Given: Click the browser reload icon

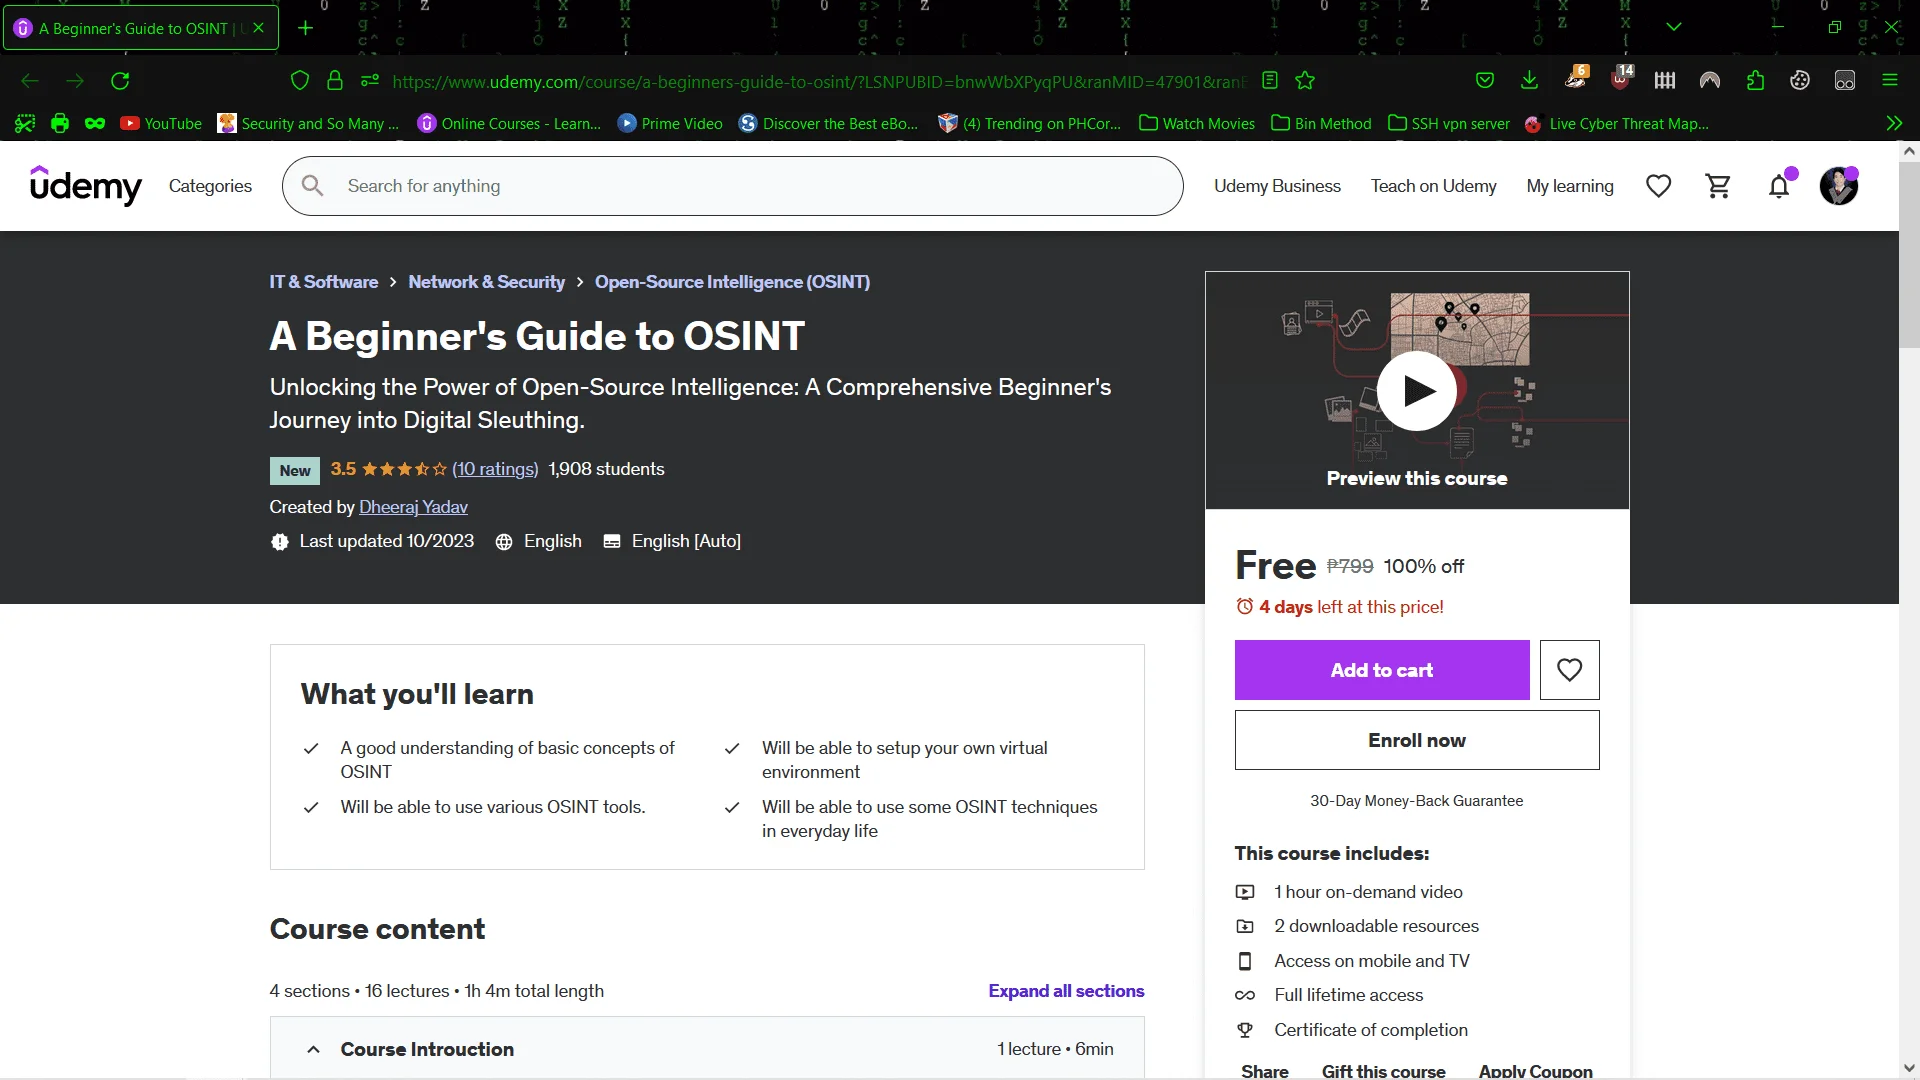Looking at the screenshot, I should [x=120, y=81].
